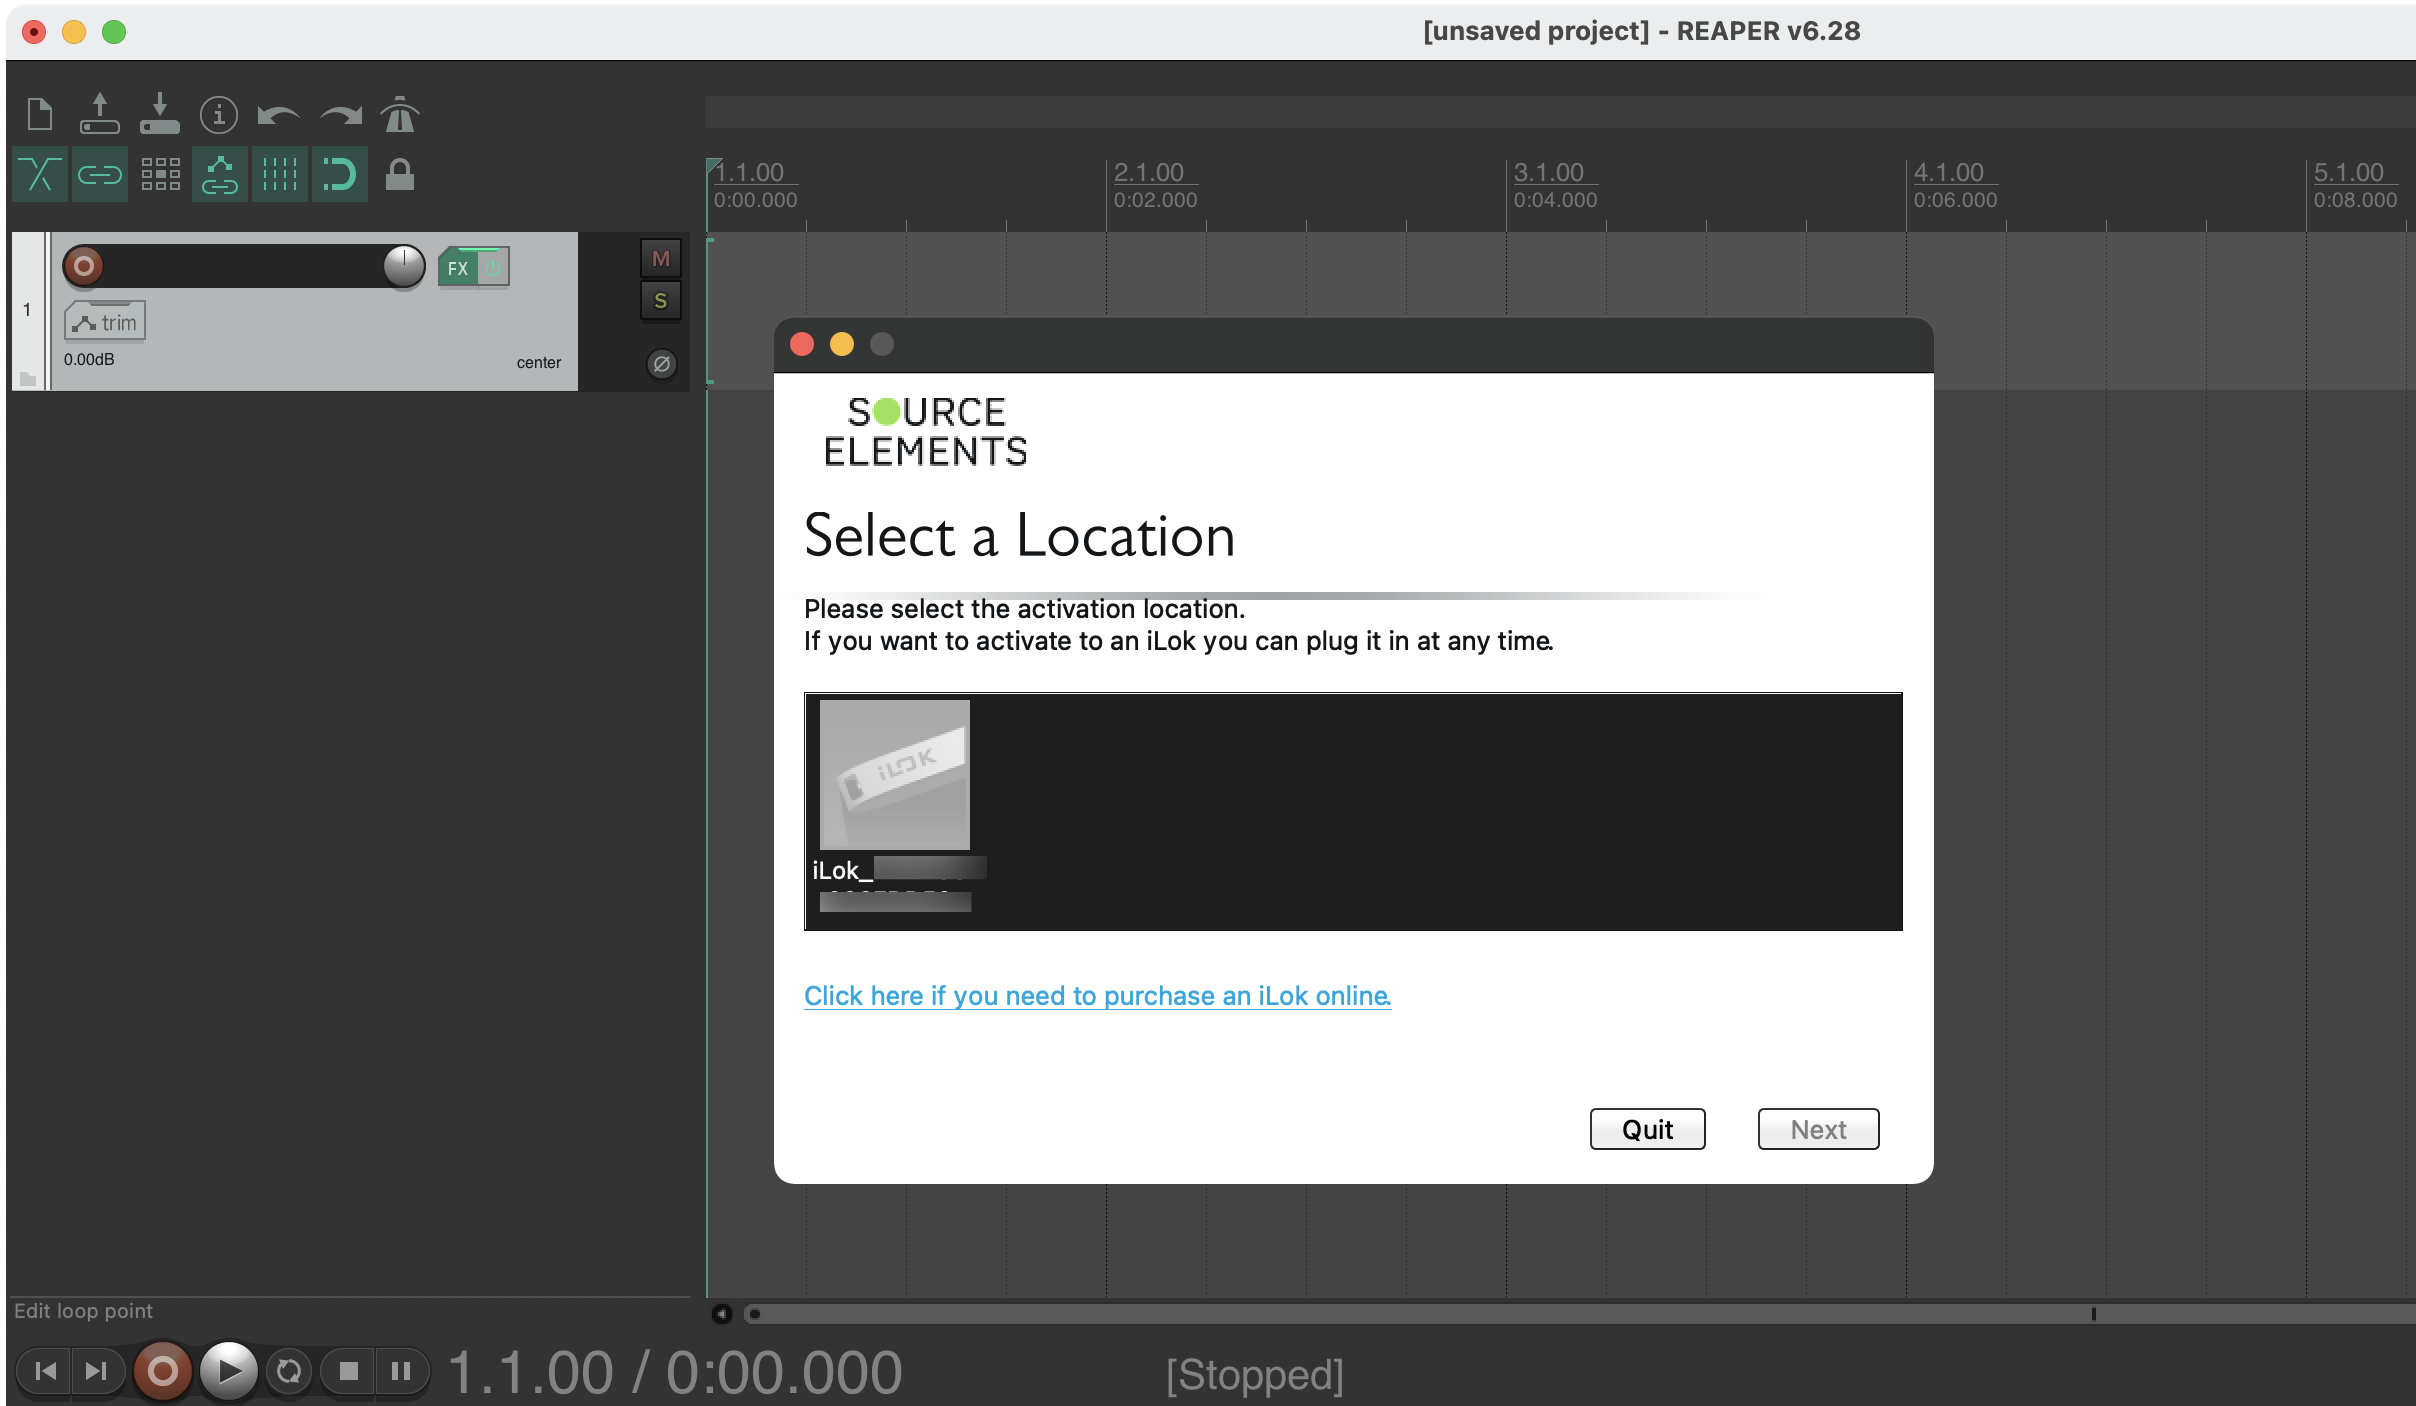Click the Quit button in the dialog
This screenshot has height=1406, width=2416.
[x=1646, y=1129]
